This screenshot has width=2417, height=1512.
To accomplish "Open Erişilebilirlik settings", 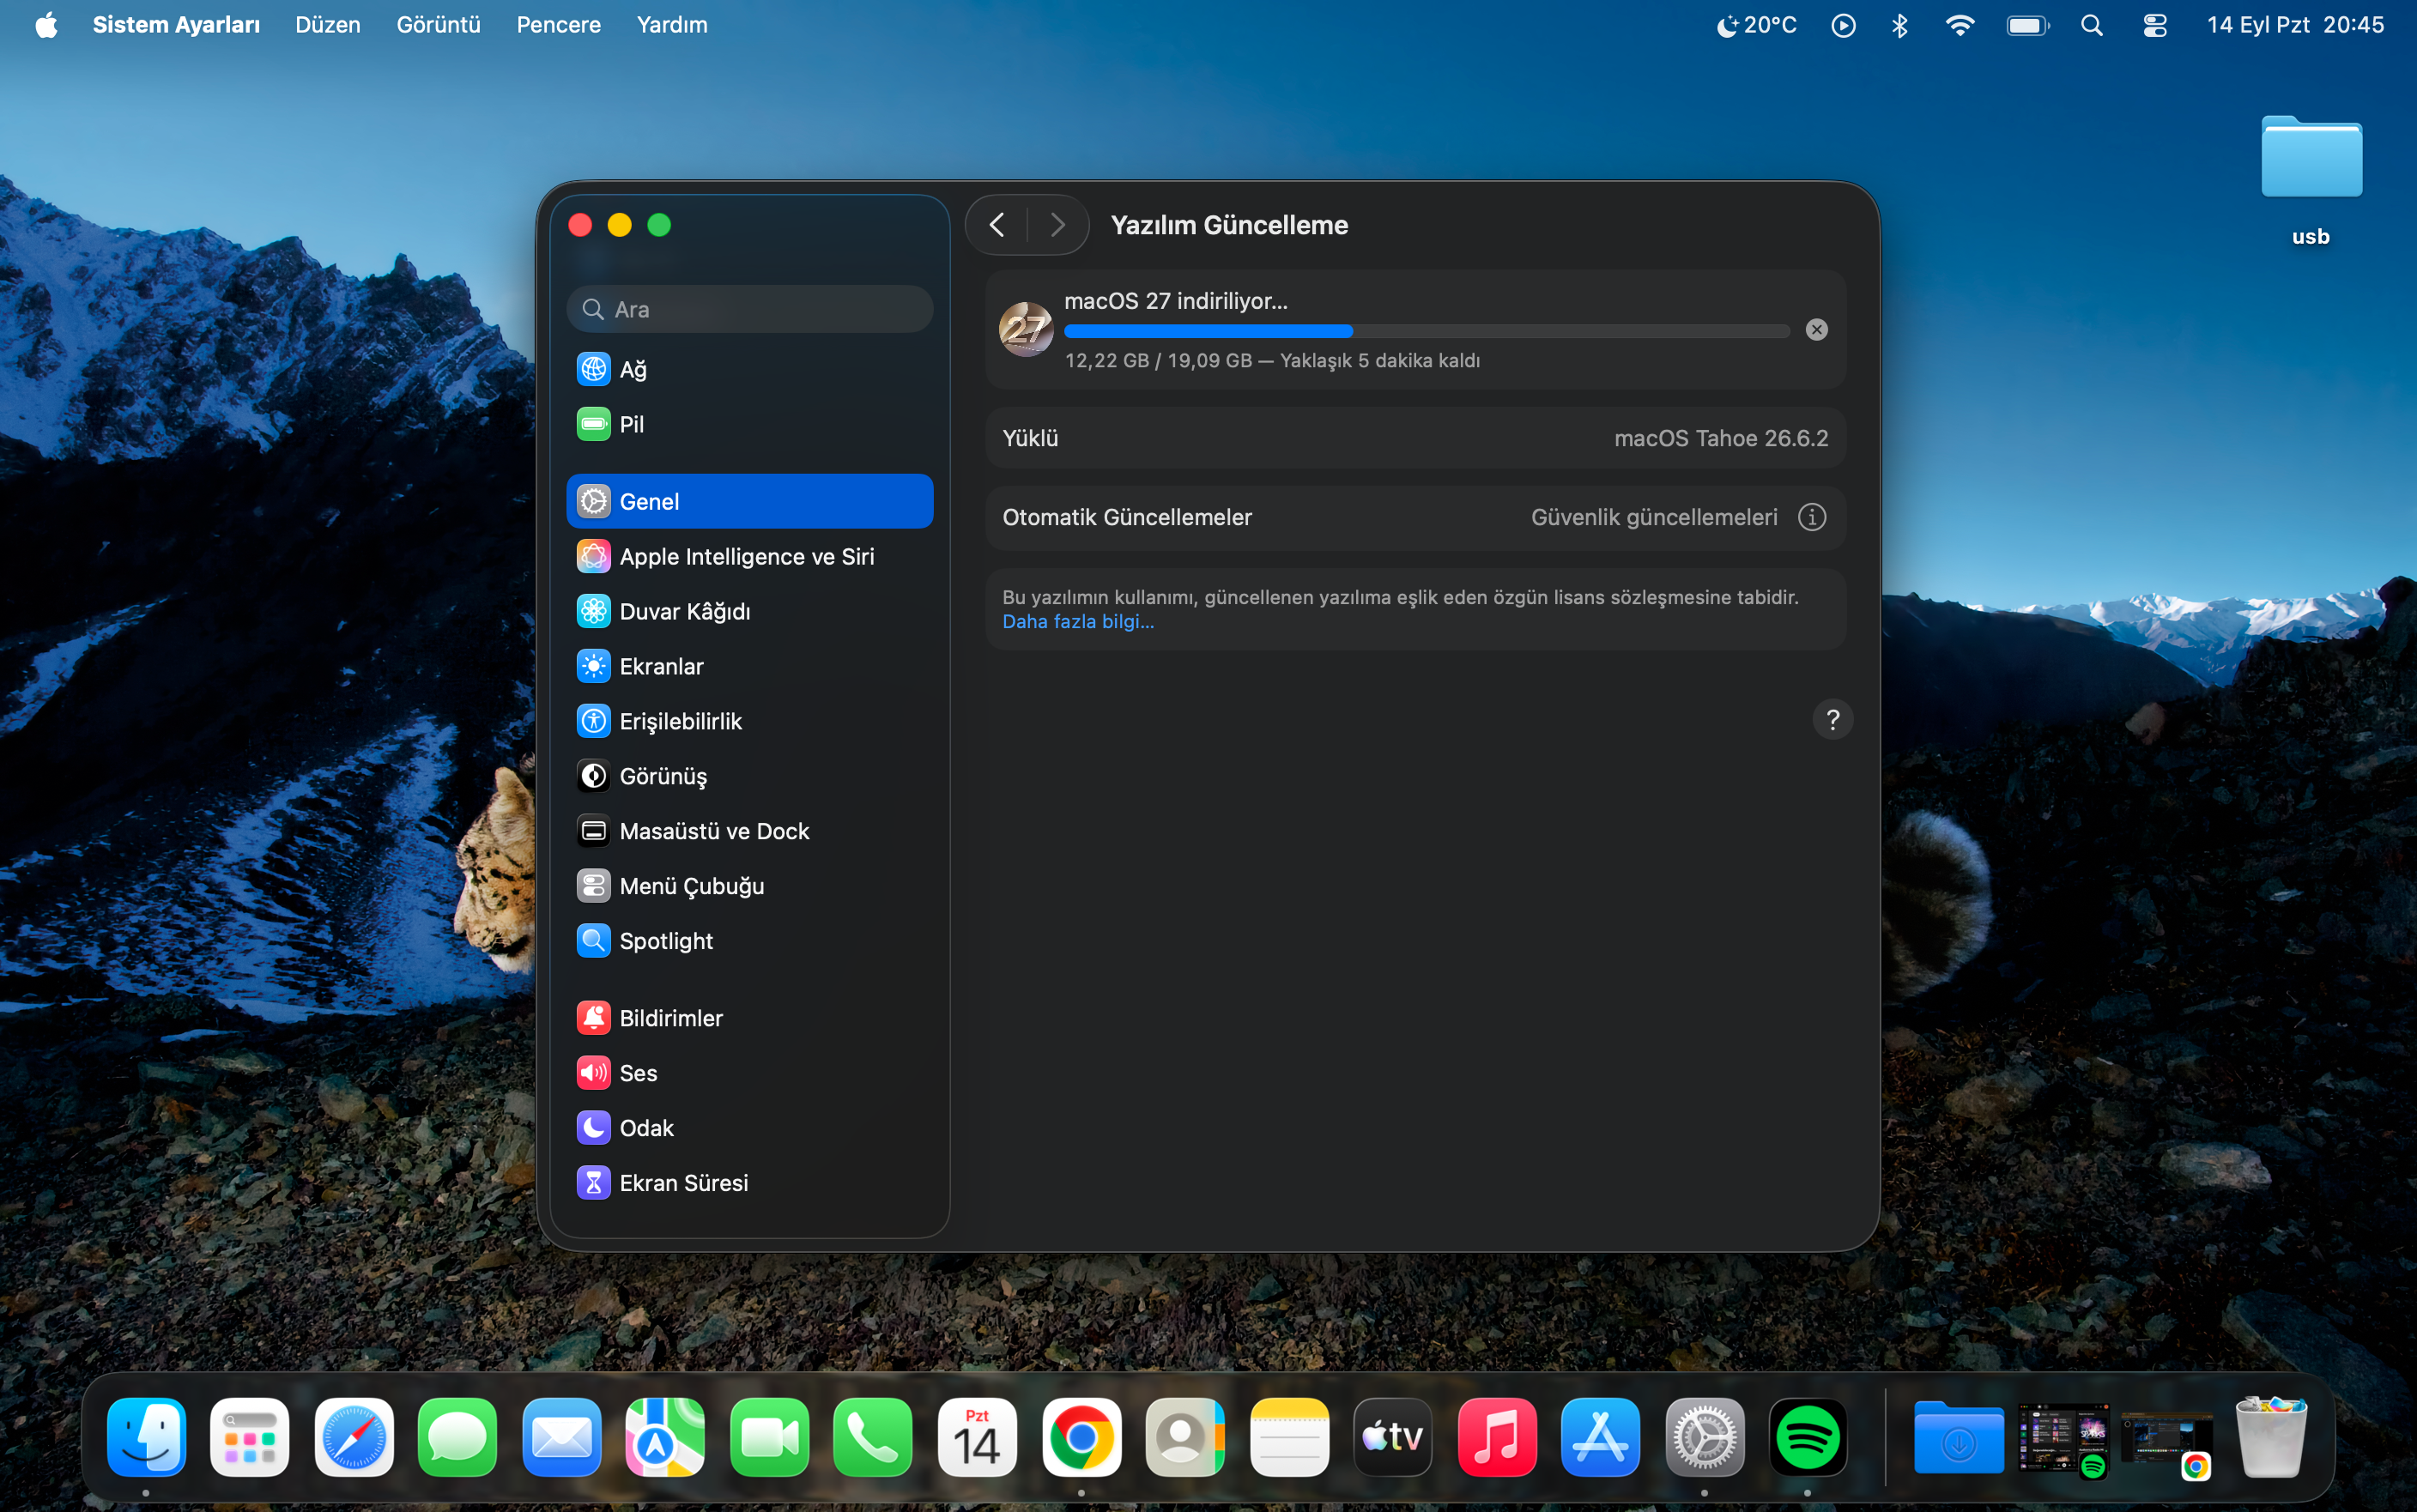I will pos(749,721).
